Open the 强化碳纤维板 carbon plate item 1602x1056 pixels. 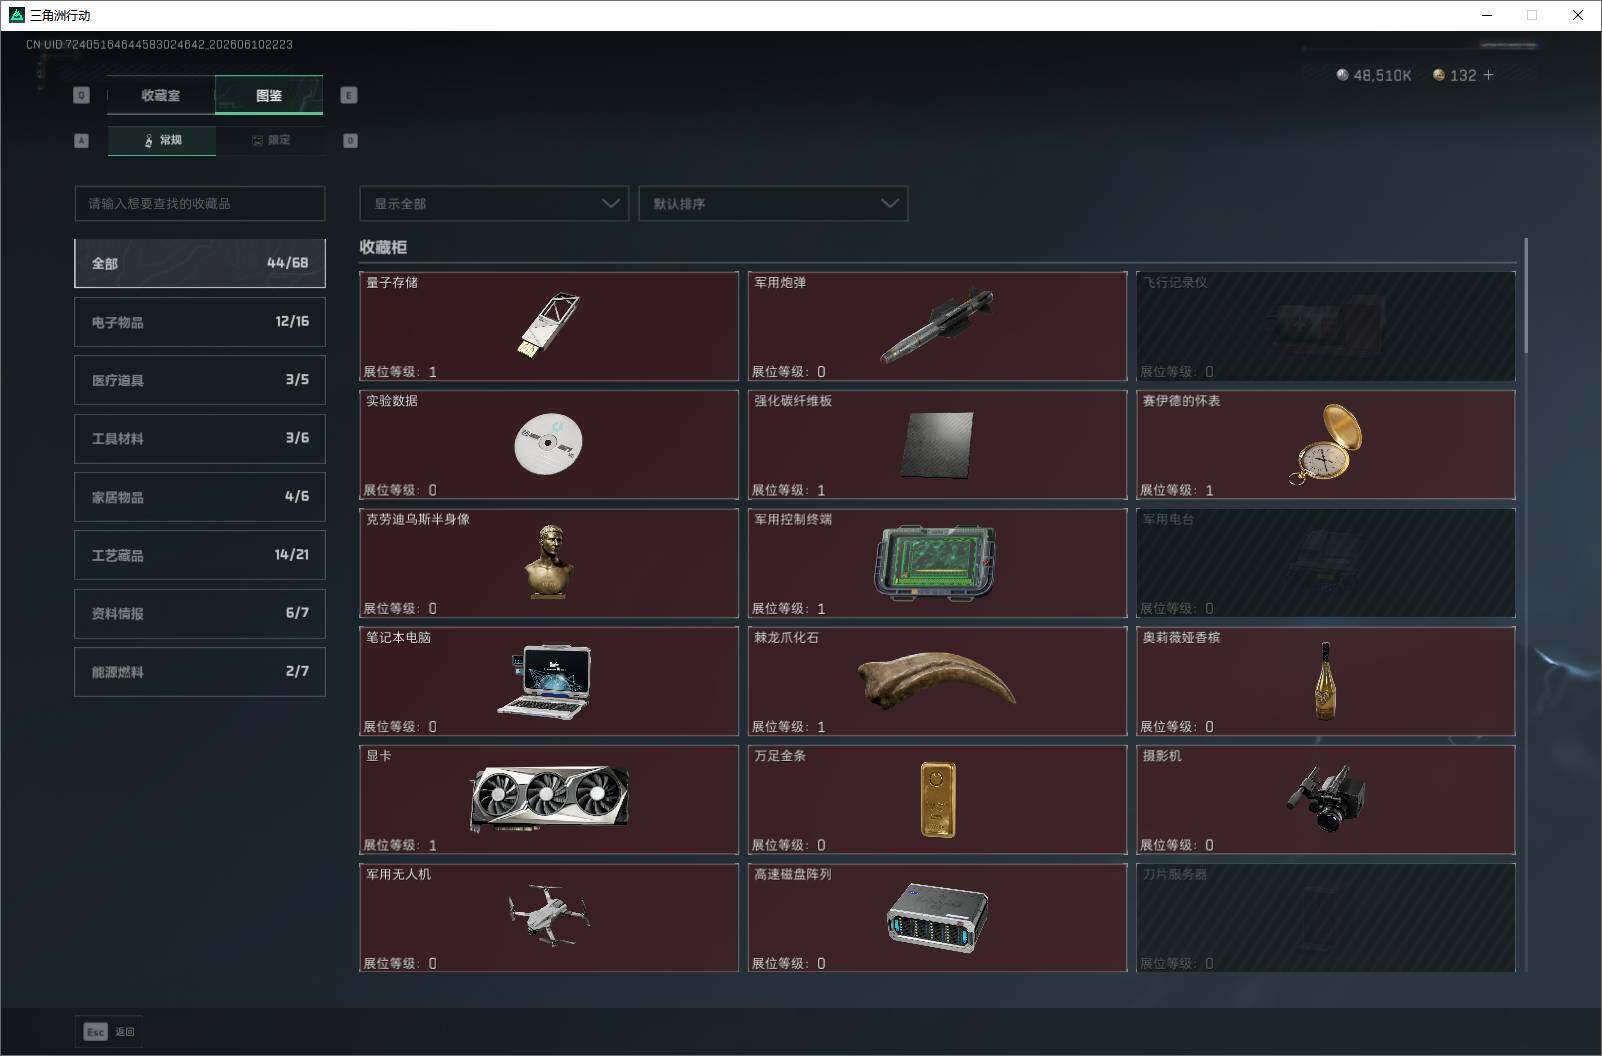937,445
